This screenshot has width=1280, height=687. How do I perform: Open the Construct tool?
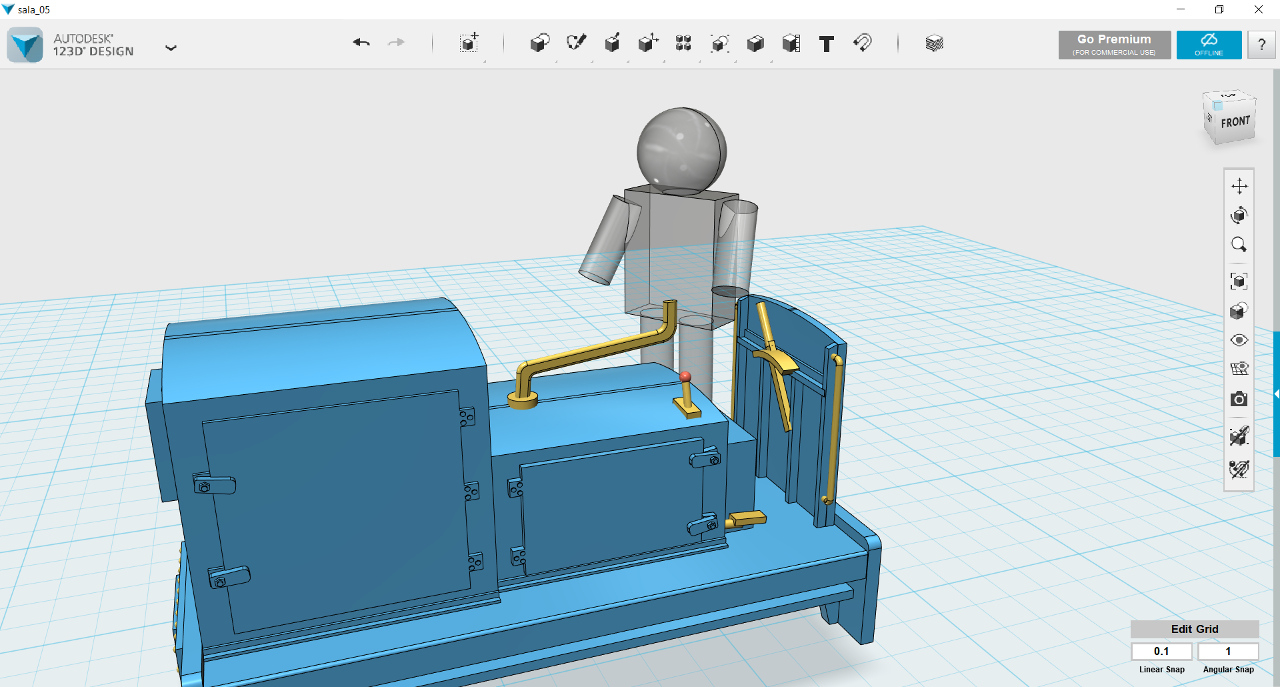point(612,43)
